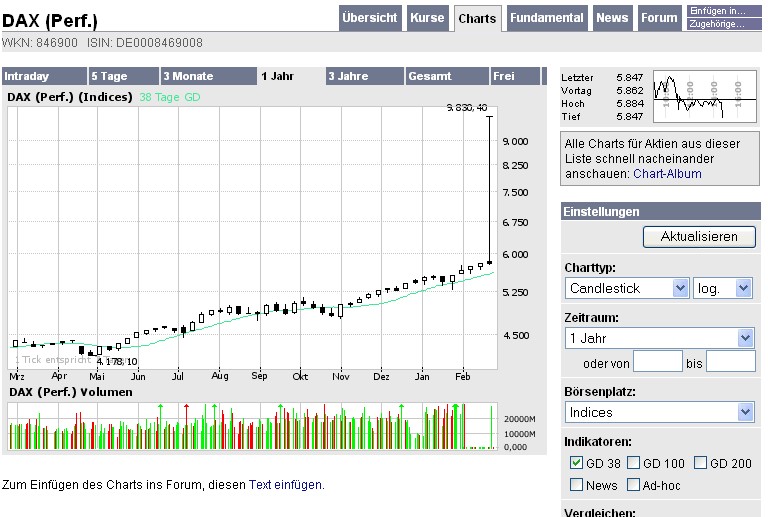Open the Börsenplatz Indices dropdown
The image size is (768, 517).
tap(659, 412)
